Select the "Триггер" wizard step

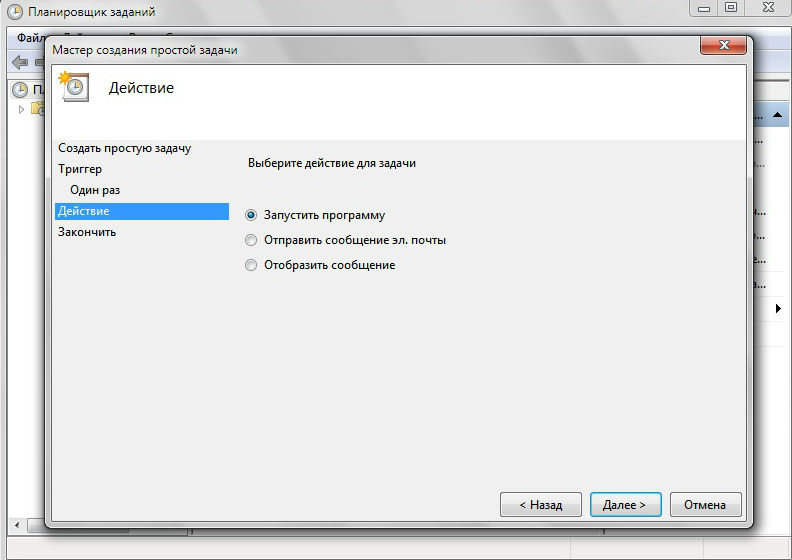[x=80, y=169]
